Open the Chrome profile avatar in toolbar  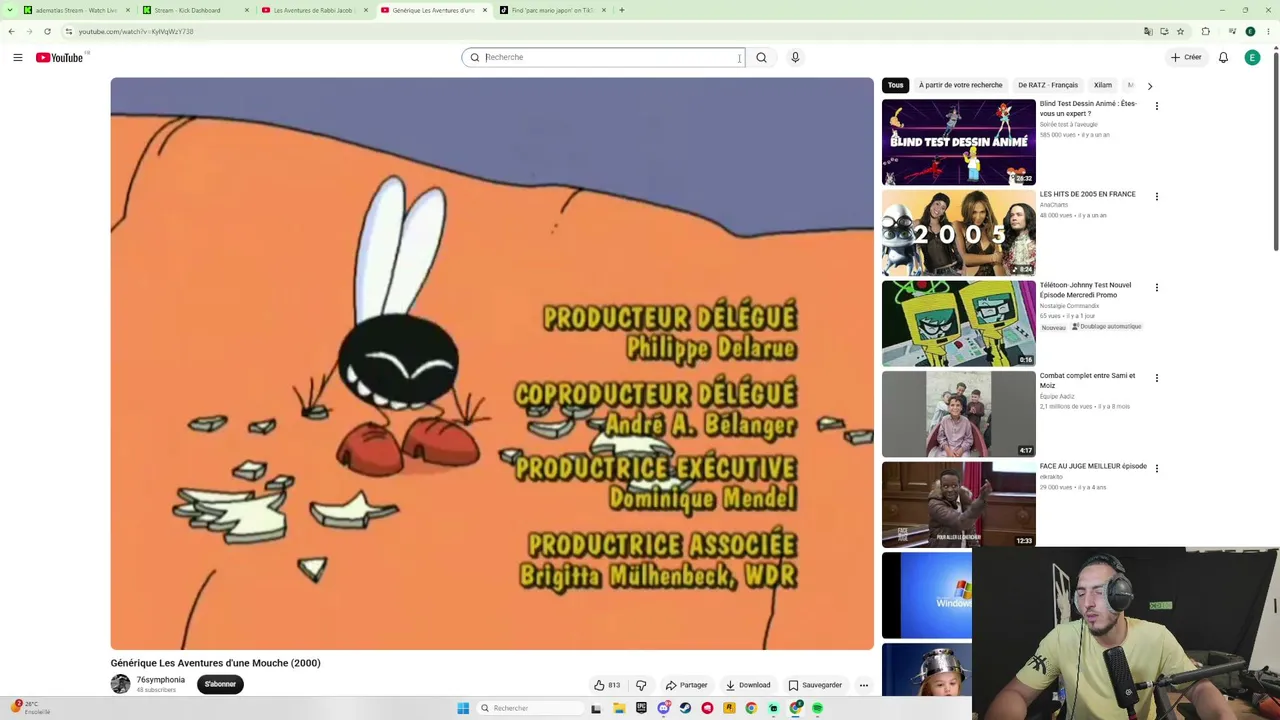[1250, 31]
